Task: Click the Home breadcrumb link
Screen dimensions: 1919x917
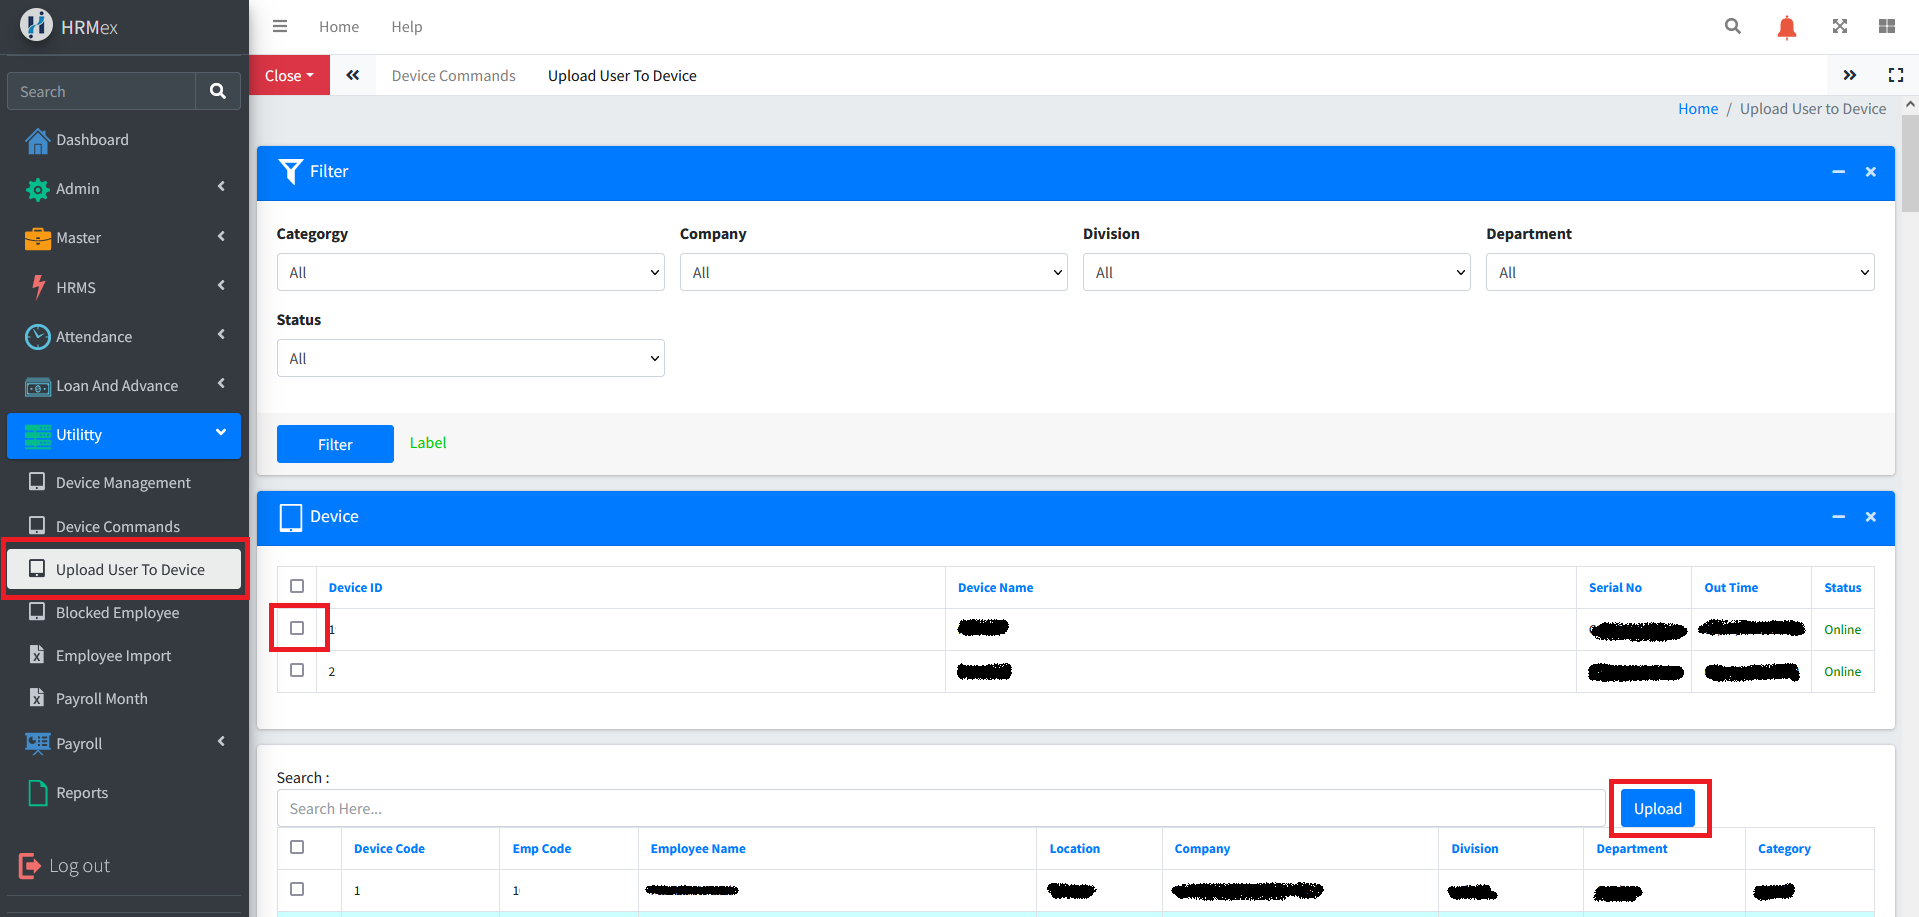Action: tap(1697, 109)
